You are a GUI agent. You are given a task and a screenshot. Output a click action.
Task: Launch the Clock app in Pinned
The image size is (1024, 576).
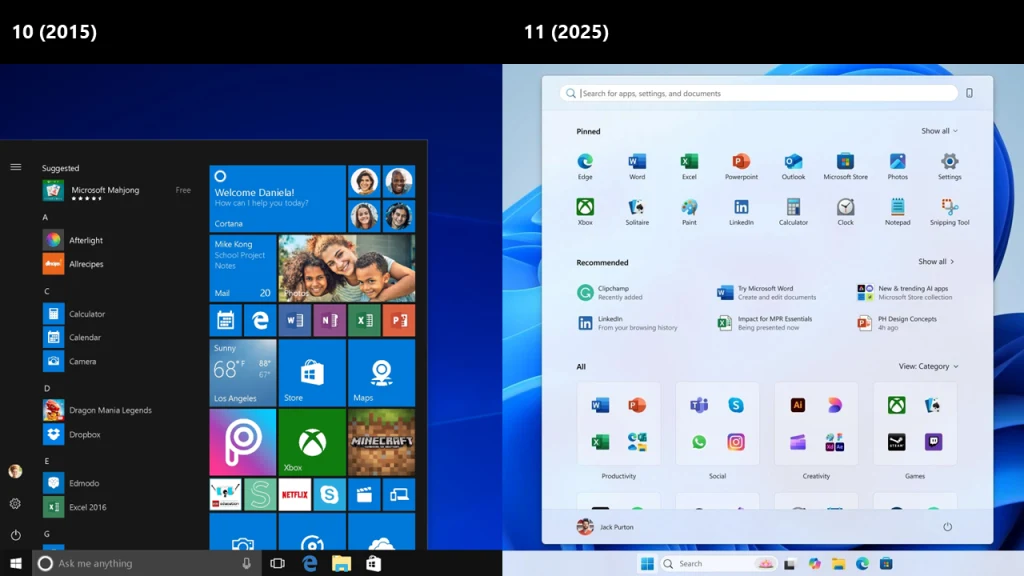pyautogui.click(x=845, y=212)
